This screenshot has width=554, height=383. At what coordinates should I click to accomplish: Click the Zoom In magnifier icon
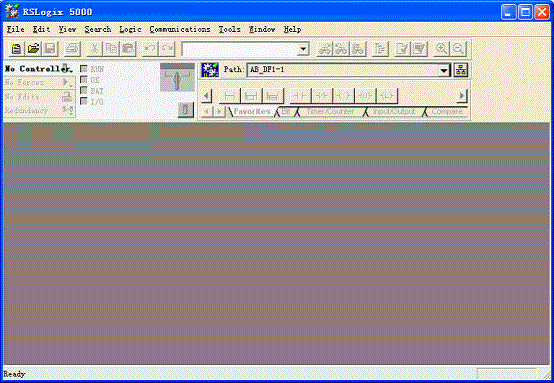point(441,49)
